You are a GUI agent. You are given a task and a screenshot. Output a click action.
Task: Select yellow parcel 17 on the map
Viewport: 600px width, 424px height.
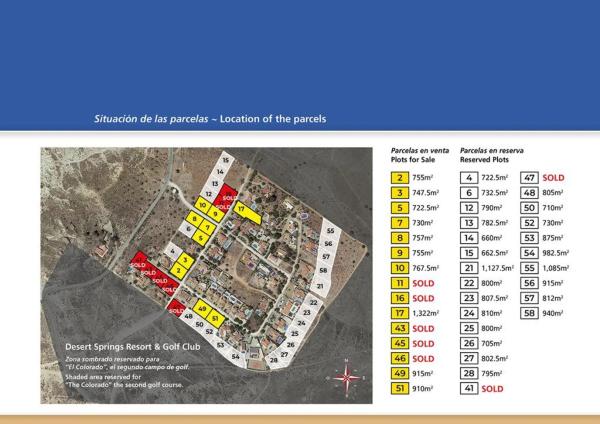(x=241, y=209)
